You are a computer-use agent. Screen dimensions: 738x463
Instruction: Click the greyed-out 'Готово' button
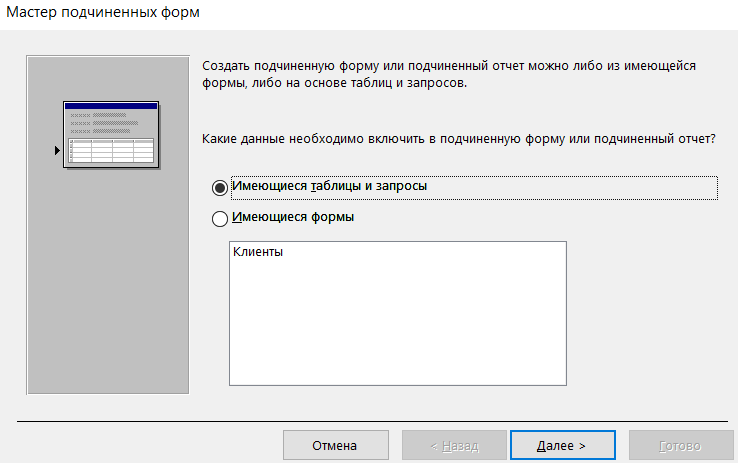pos(681,445)
